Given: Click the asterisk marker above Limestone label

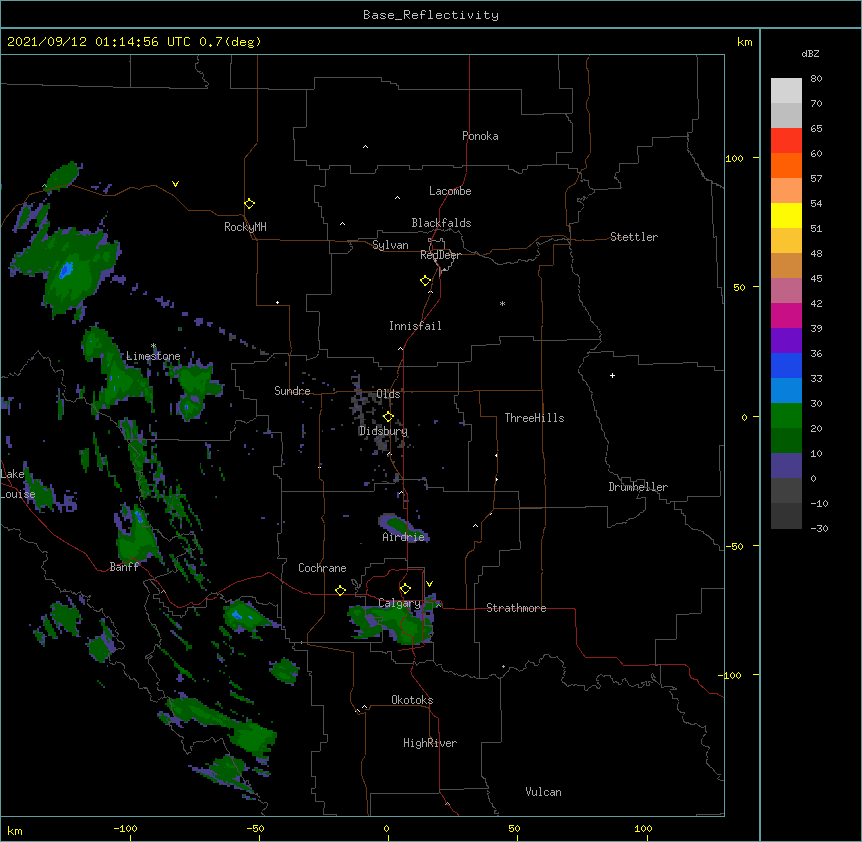Looking at the screenshot, I should (x=153, y=346).
